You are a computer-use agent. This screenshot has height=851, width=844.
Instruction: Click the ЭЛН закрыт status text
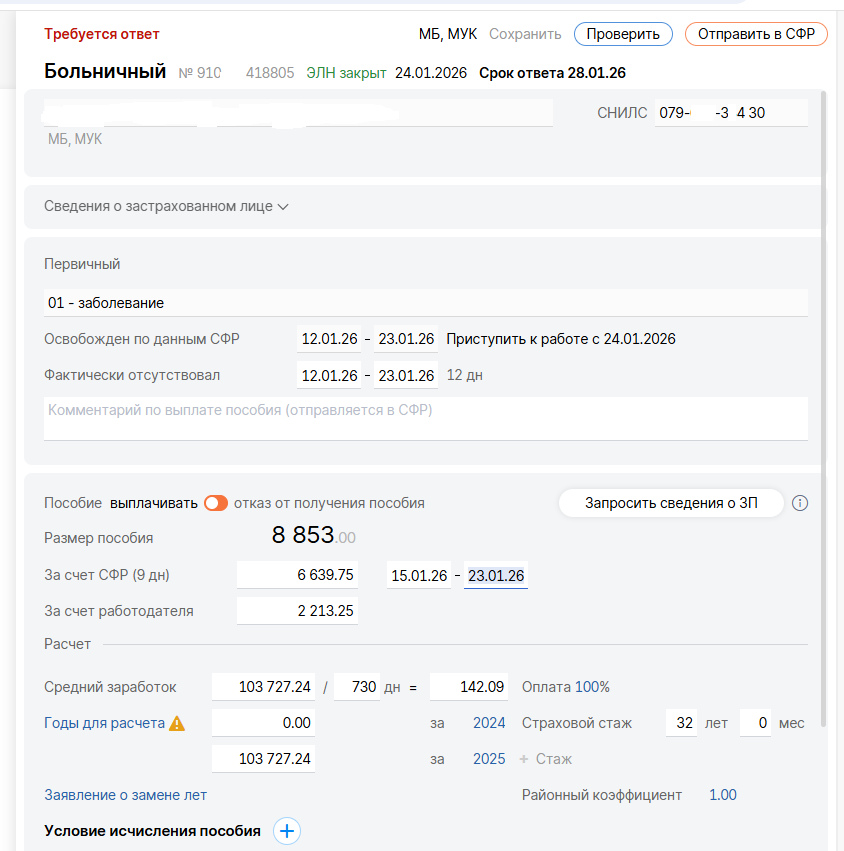(x=346, y=73)
